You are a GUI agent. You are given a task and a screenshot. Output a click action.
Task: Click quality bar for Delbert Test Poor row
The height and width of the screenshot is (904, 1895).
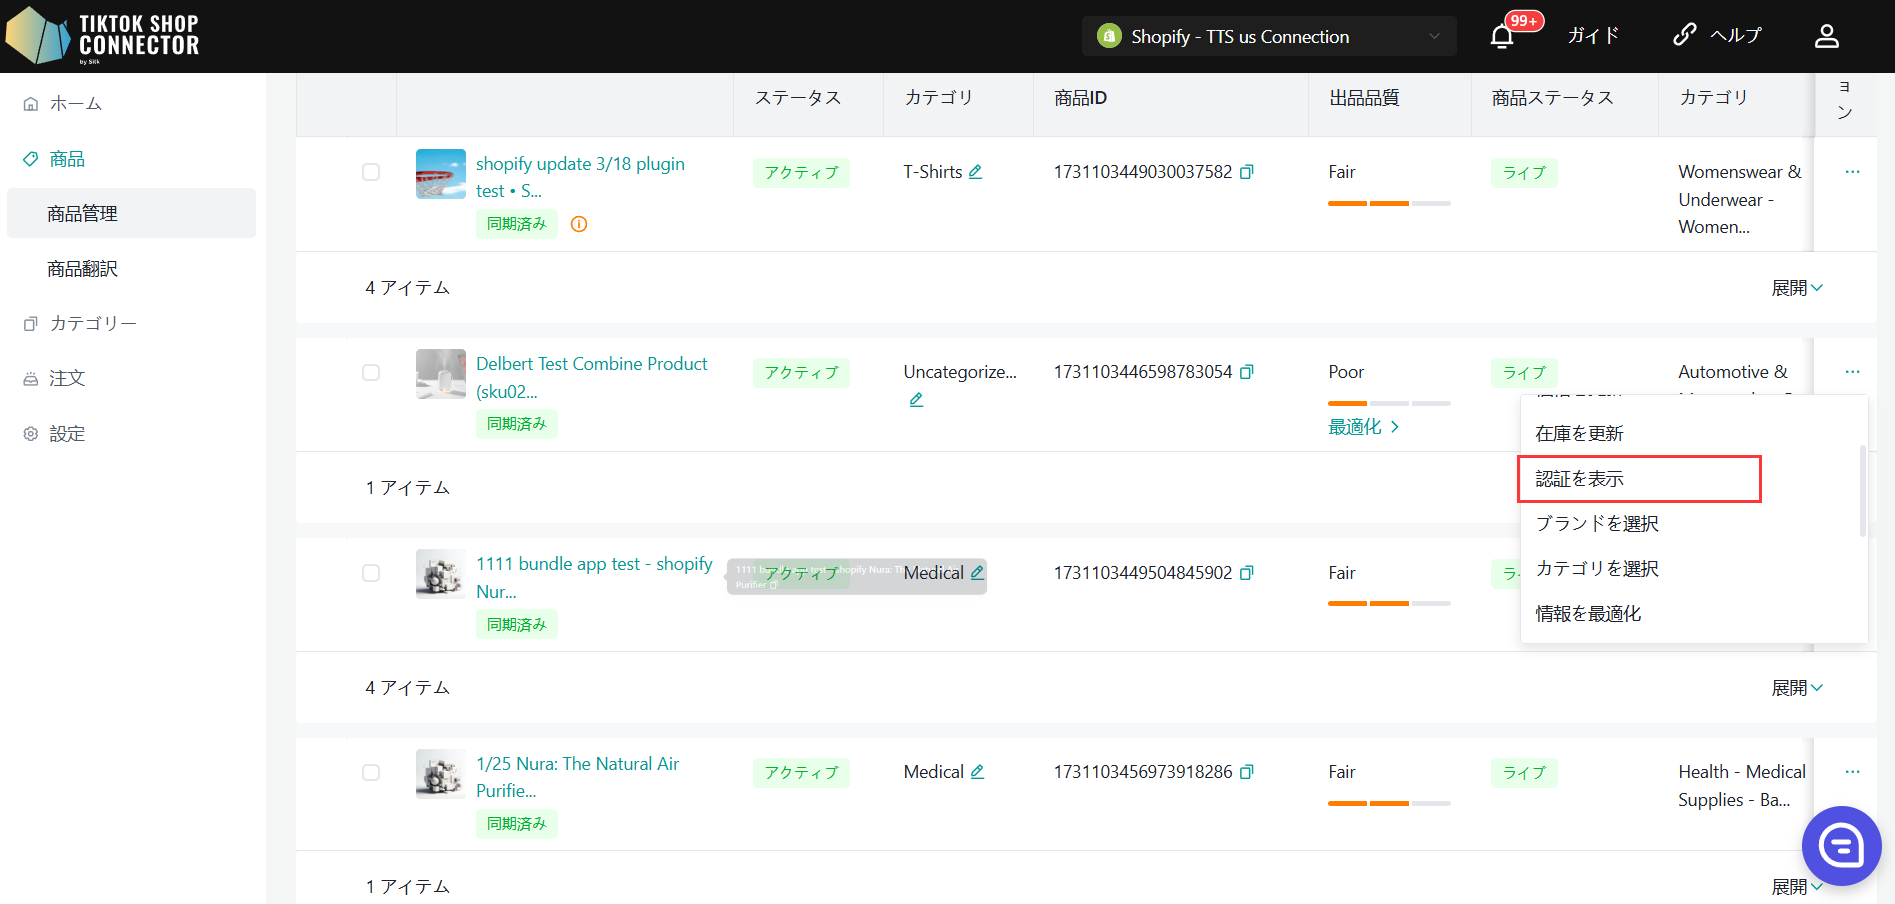tap(1389, 403)
